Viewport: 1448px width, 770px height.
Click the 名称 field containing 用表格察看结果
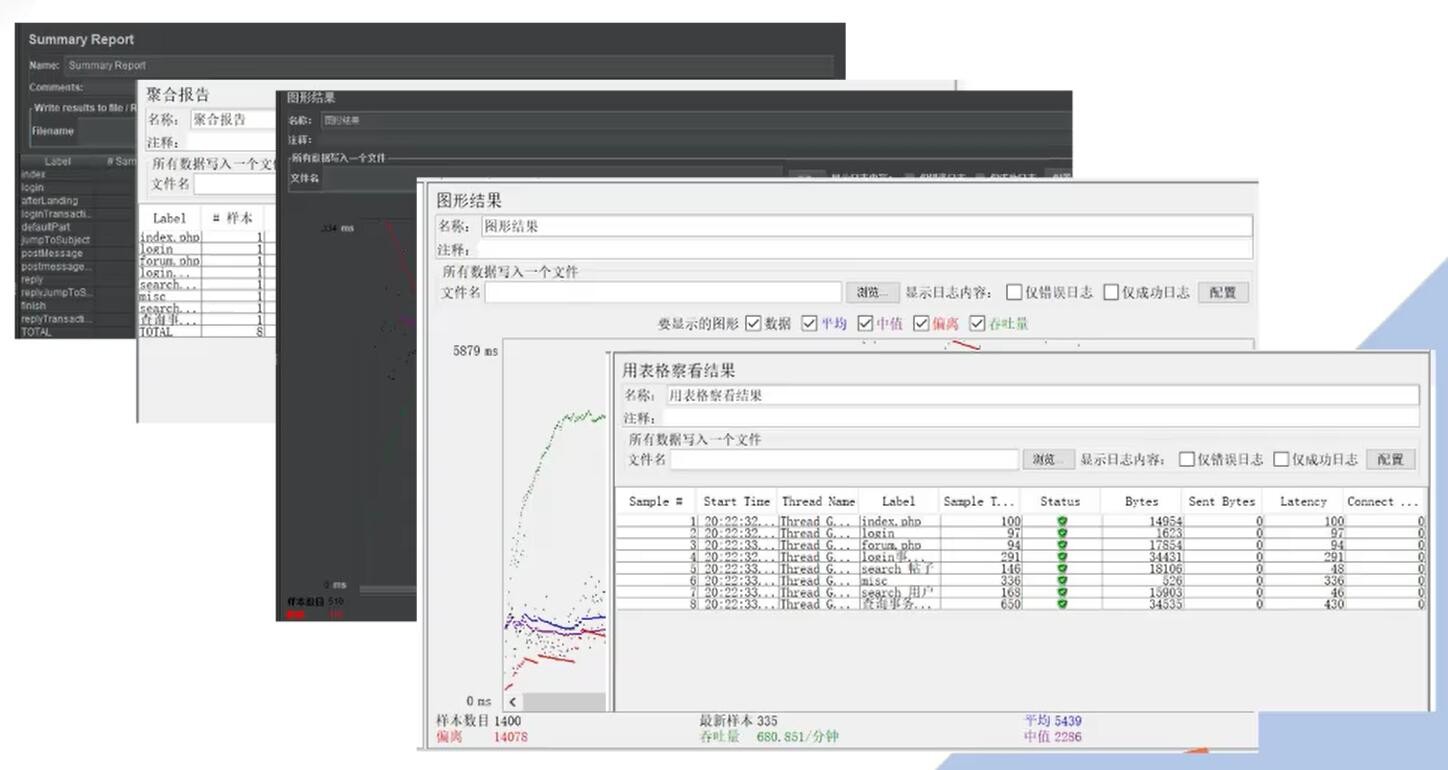[x=1041, y=395]
